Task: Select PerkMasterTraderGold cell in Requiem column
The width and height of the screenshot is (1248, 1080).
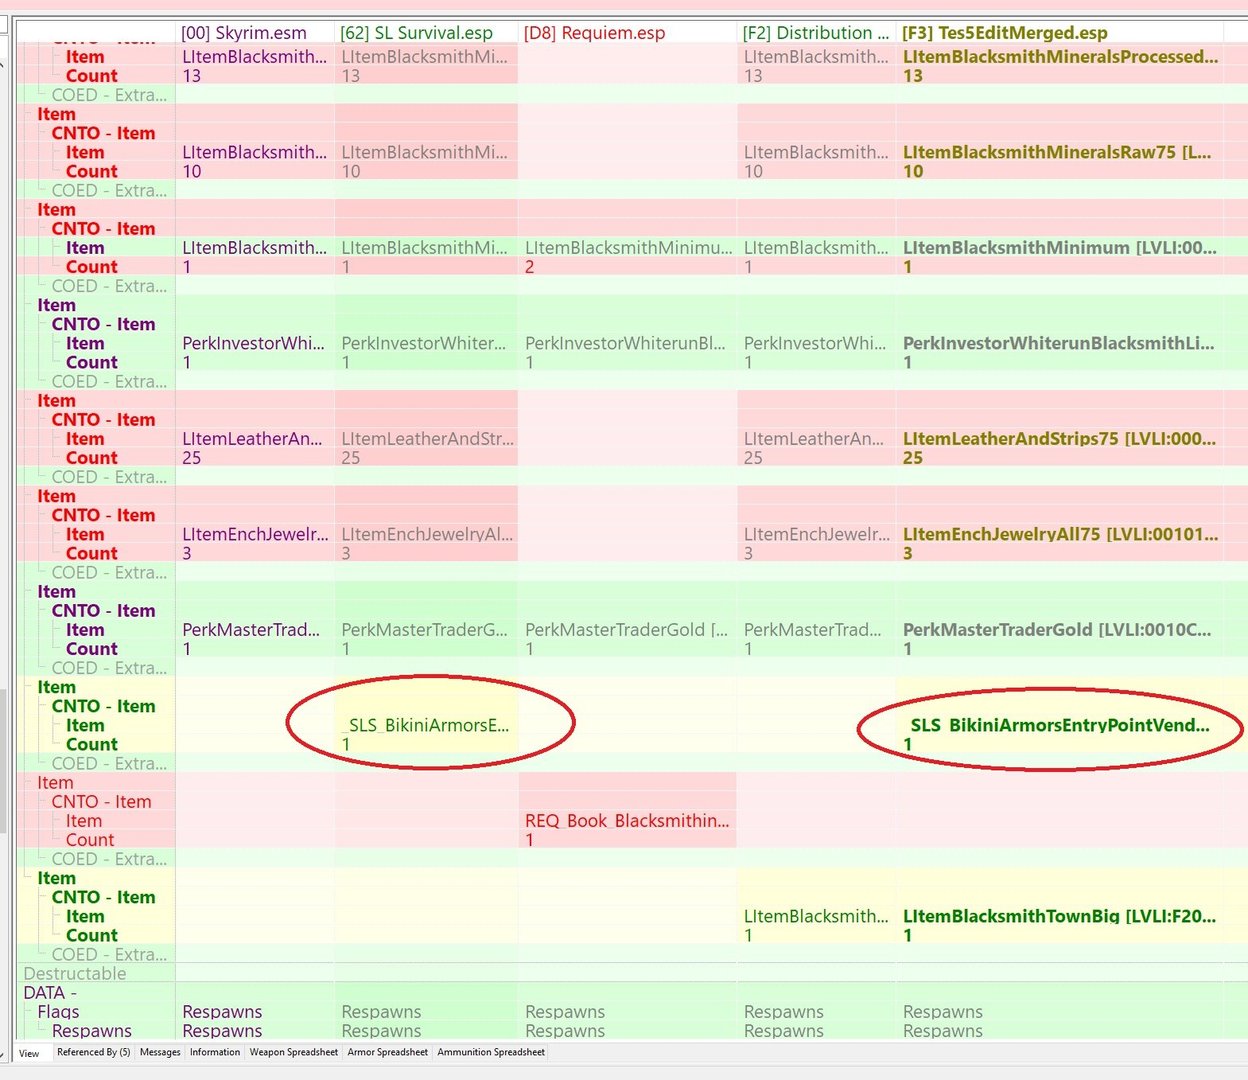Action: click(x=628, y=630)
